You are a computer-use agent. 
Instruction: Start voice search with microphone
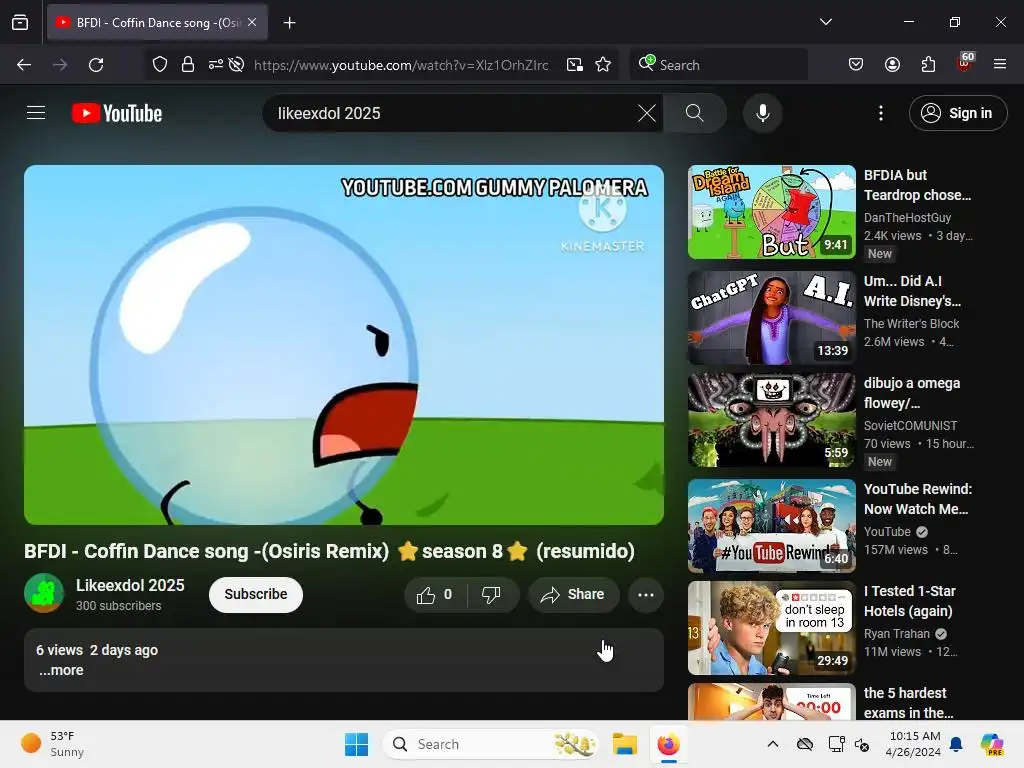coord(762,113)
